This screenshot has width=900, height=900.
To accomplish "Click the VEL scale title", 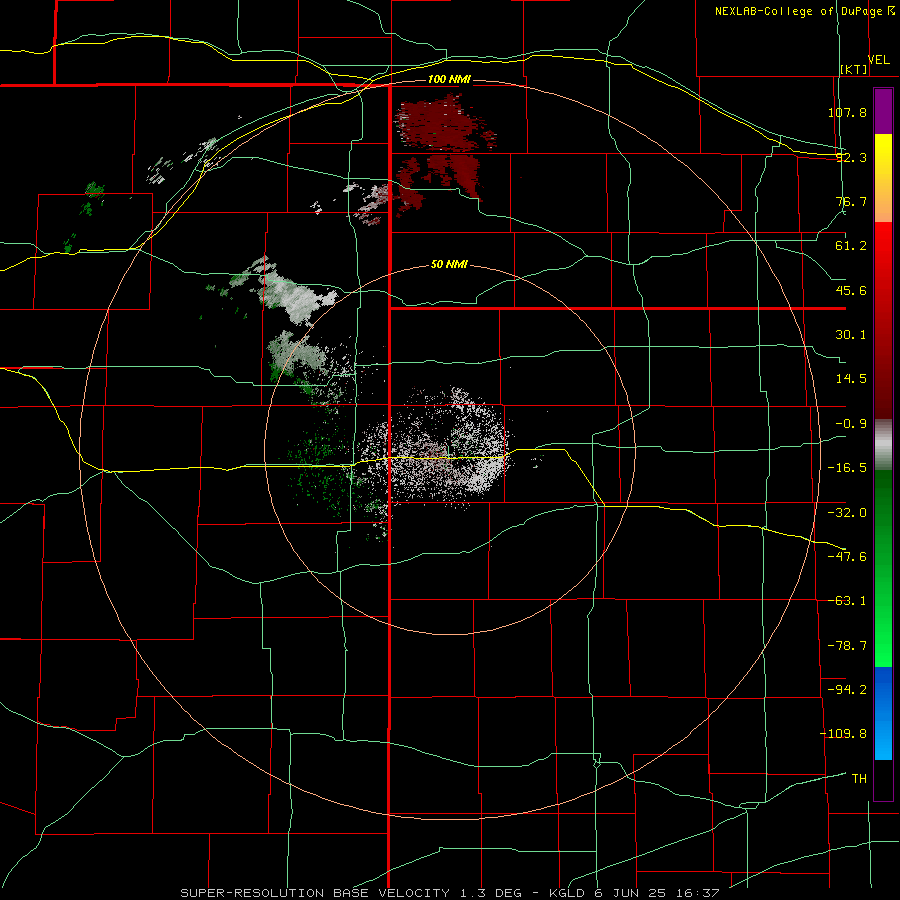I will 878,60.
